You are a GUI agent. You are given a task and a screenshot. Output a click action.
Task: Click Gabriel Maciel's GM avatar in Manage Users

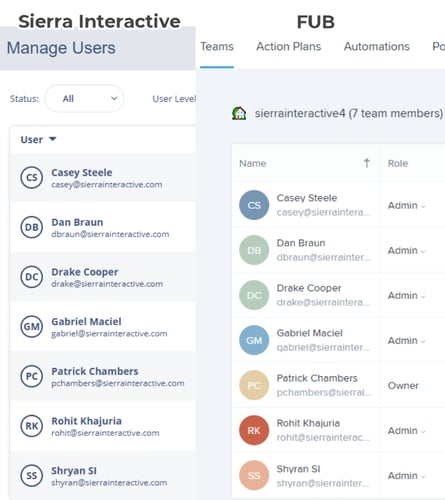tap(32, 326)
